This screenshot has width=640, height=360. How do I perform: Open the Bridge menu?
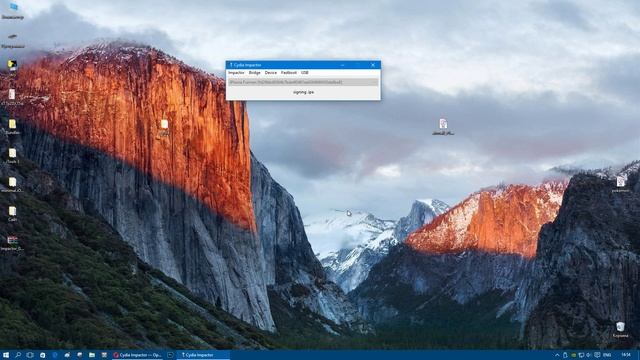(254, 73)
